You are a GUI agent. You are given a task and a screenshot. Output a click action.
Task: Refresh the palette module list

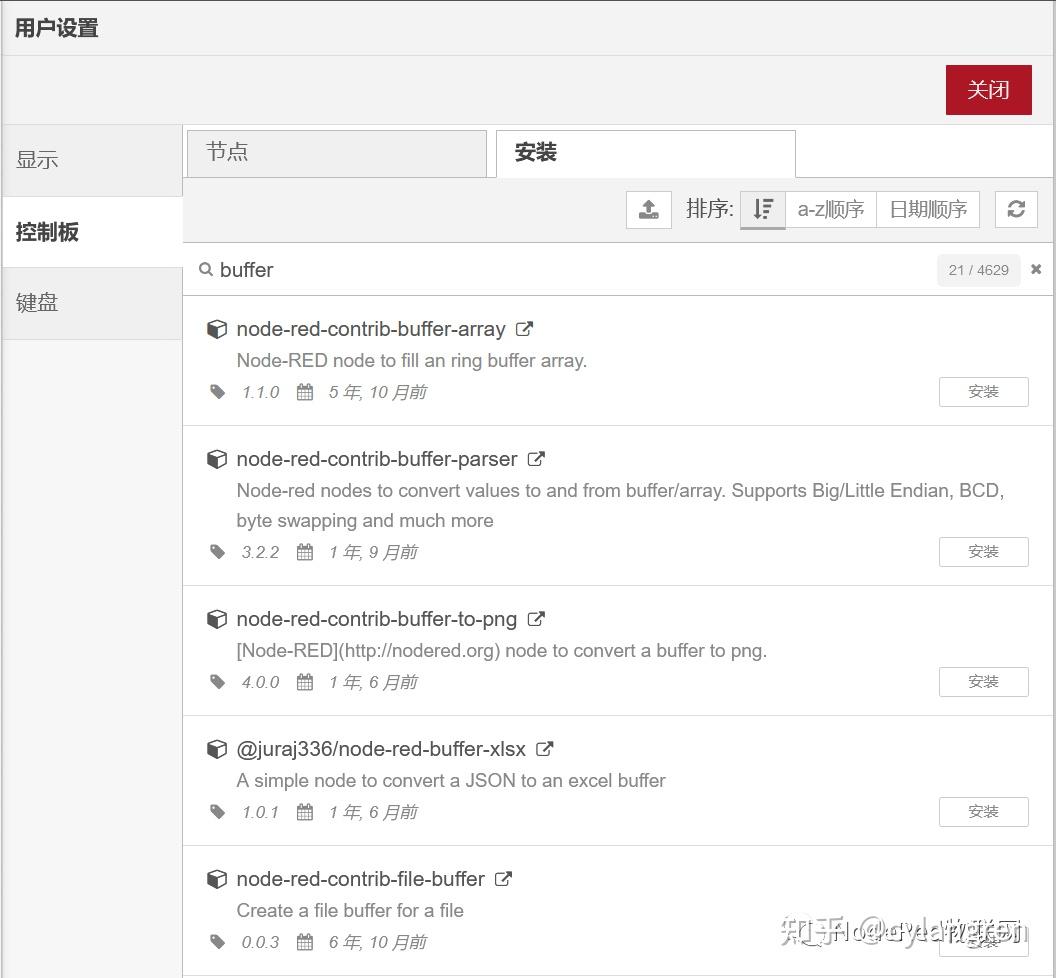pos(1016,209)
